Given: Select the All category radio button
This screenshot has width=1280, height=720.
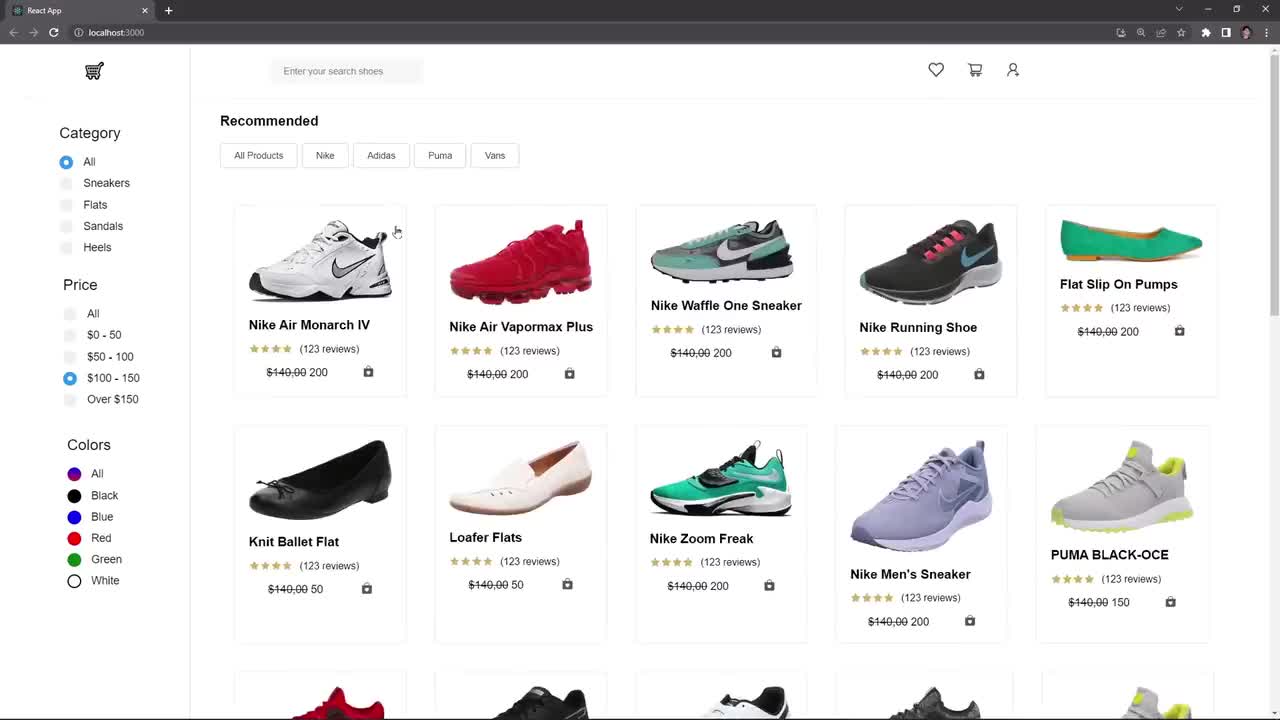Looking at the screenshot, I should click(66, 162).
